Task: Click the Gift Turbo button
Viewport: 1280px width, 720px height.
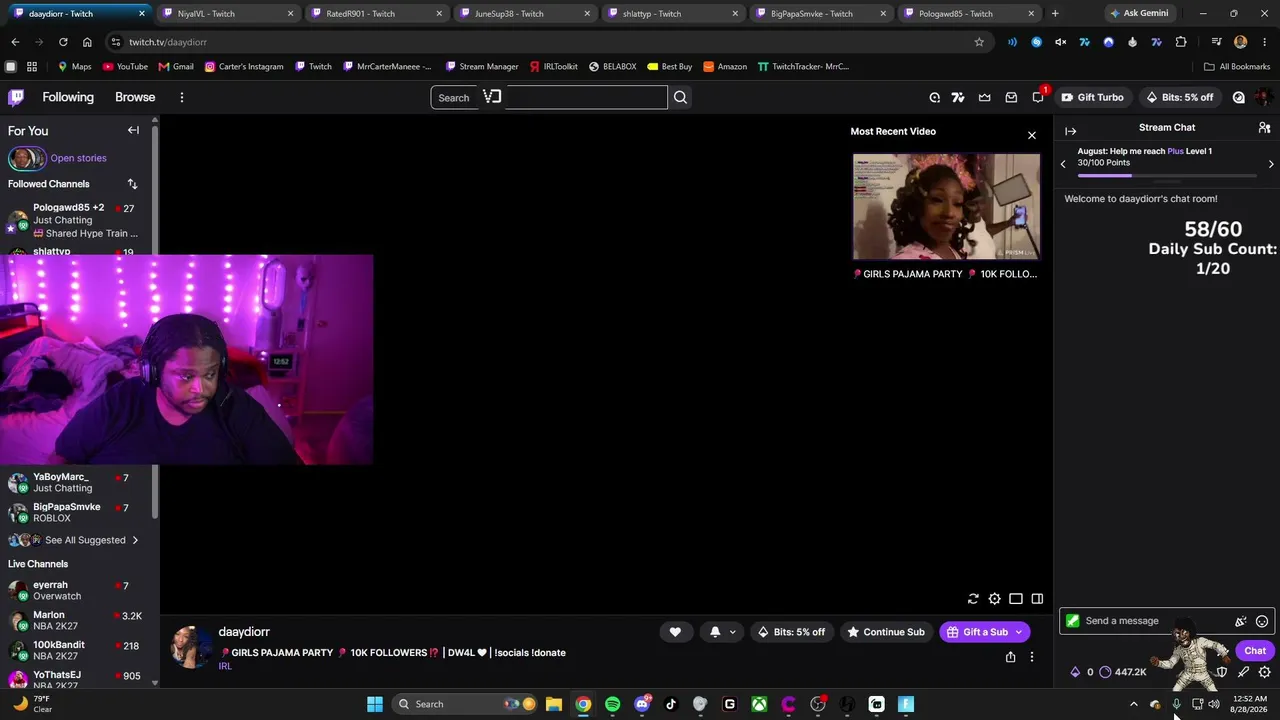Action: 1092,97
